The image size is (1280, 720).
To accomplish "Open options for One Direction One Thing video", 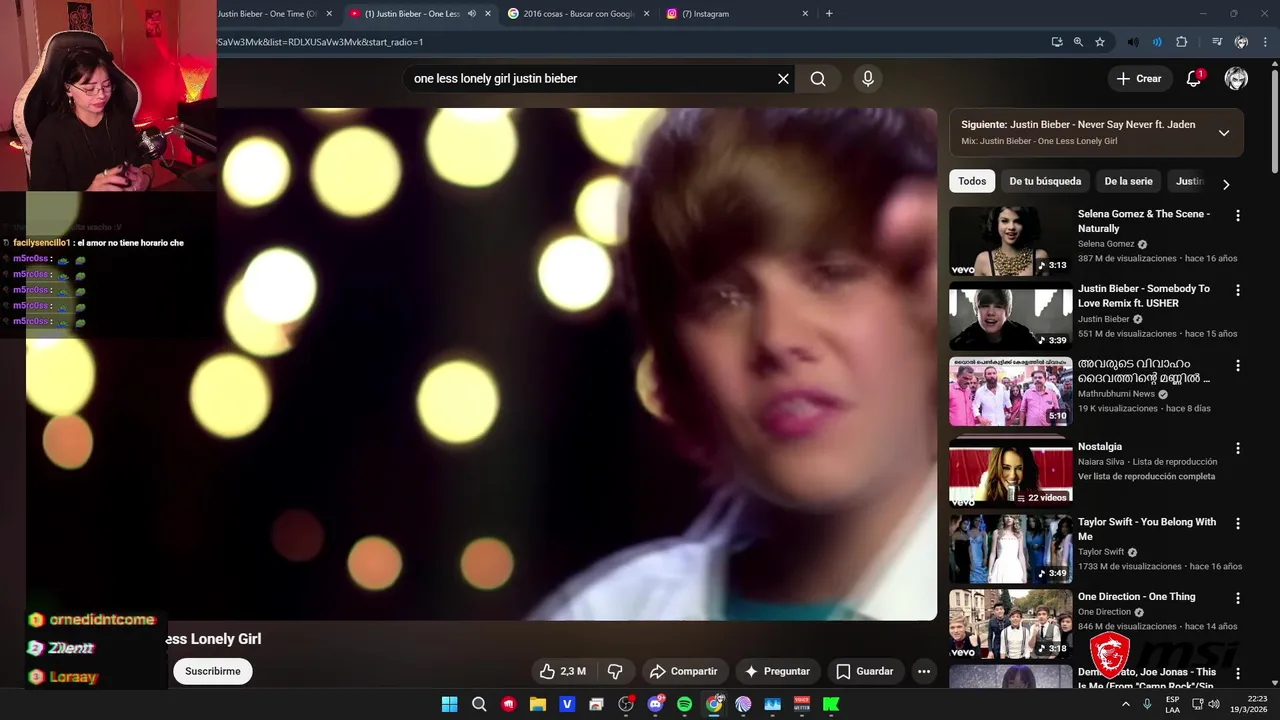I will click(x=1238, y=598).
